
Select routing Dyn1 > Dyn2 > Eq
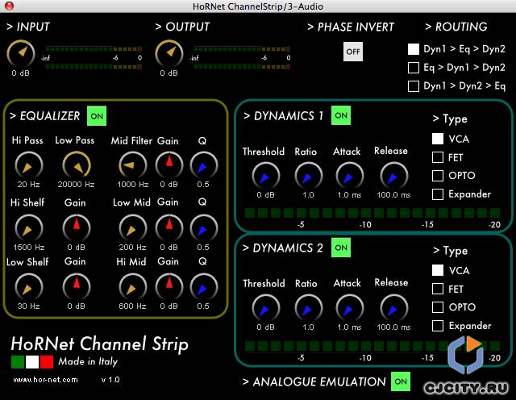coord(413,86)
